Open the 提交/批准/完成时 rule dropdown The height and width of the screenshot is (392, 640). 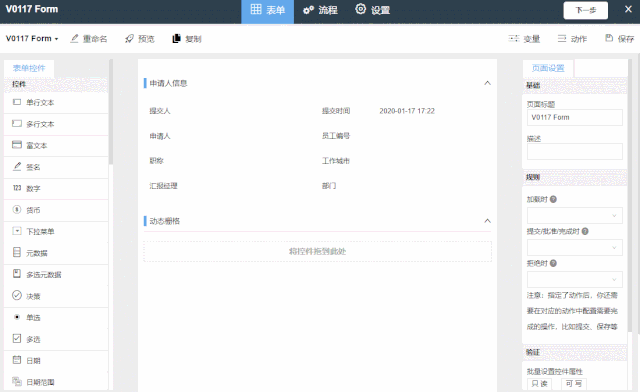[575, 247]
